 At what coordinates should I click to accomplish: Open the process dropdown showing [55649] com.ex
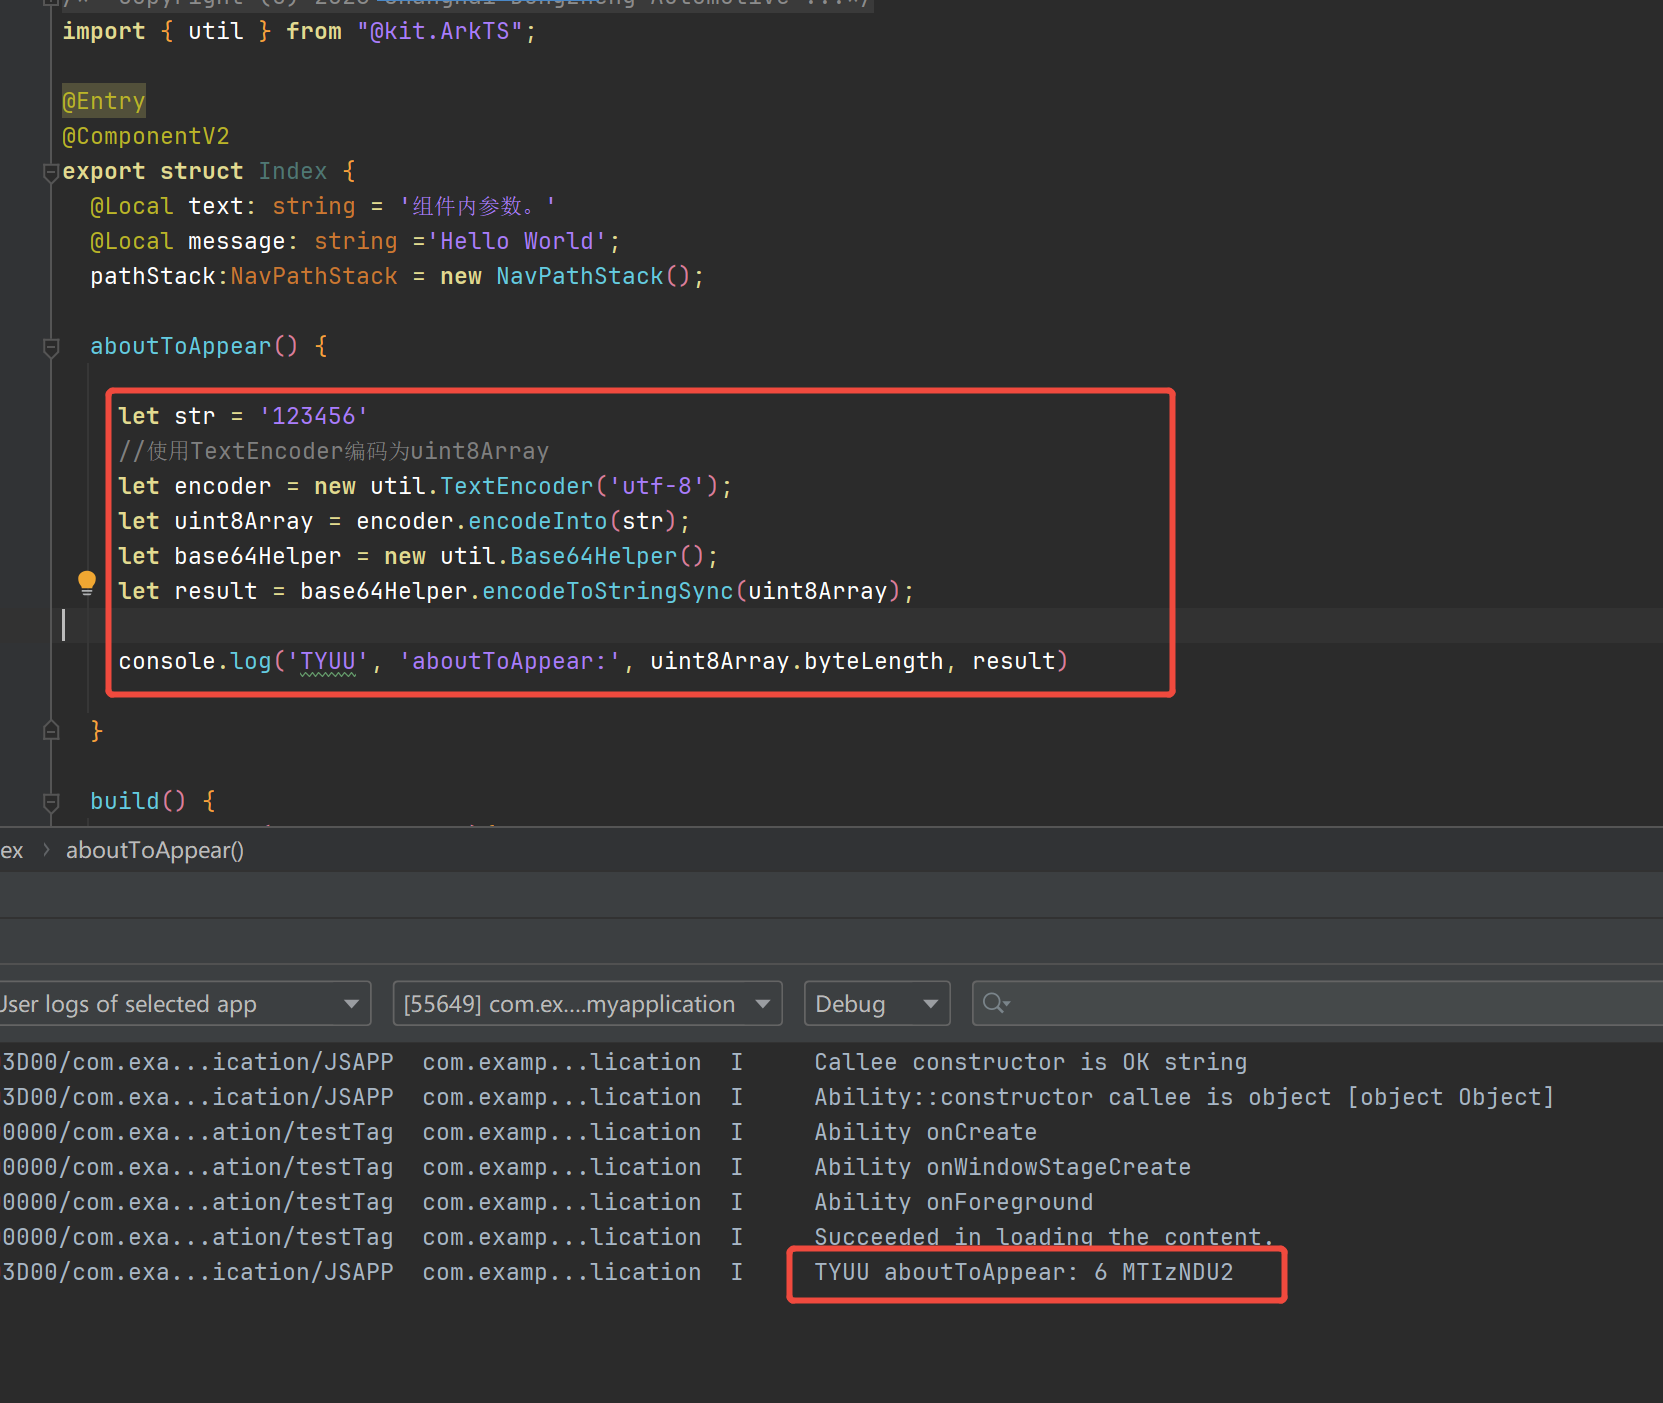586,1003
